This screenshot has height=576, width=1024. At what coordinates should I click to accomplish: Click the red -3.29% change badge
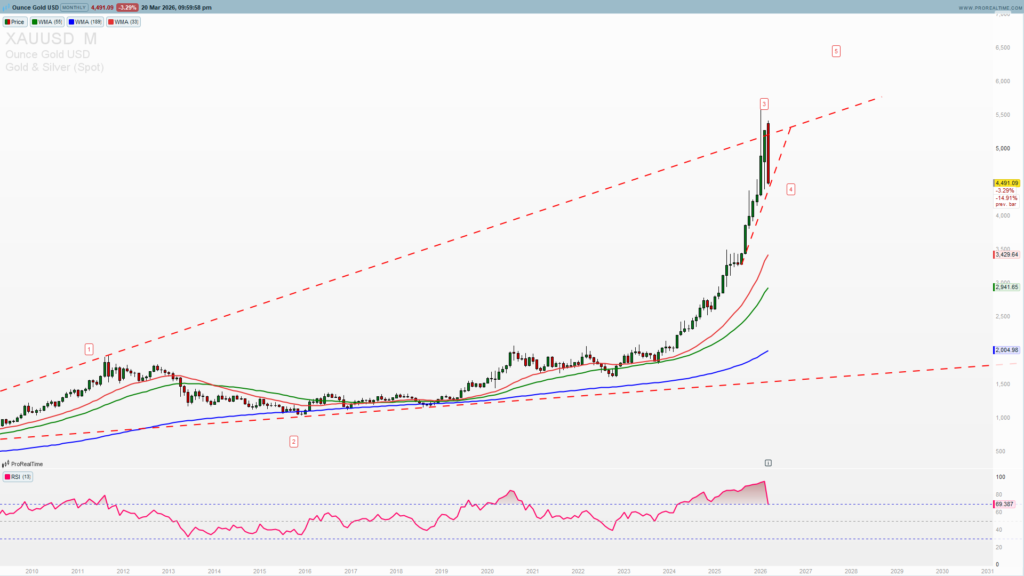point(127,7)
